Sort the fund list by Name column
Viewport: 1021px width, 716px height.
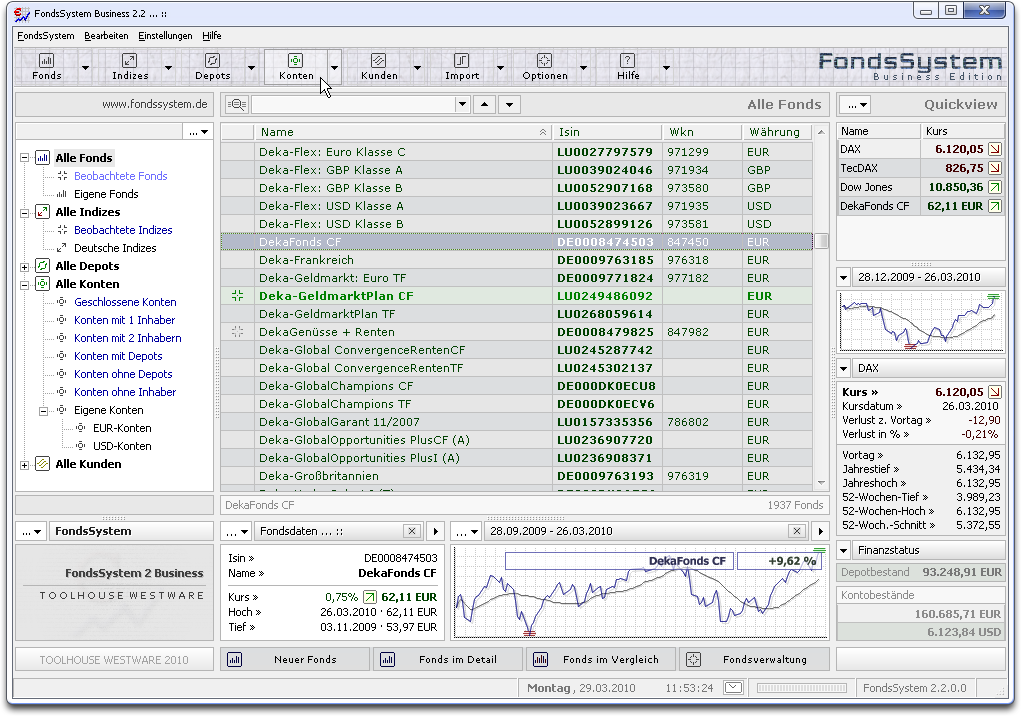click(403, 132)
